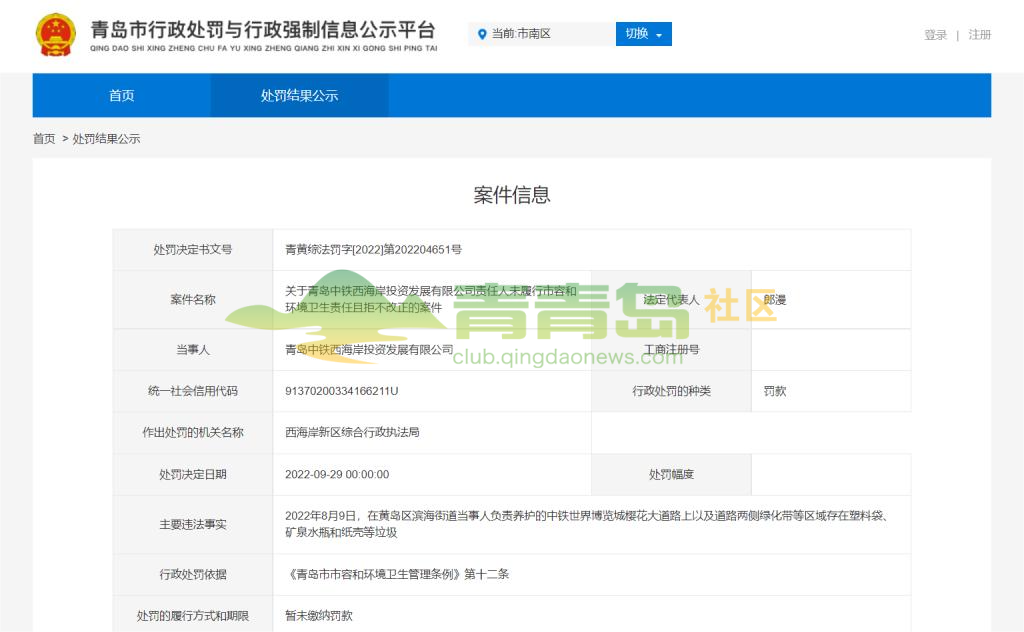Click the case name text about 青岛中铁西海岸
This screenshot has height=632, width=1024.
tap(431, 299)
